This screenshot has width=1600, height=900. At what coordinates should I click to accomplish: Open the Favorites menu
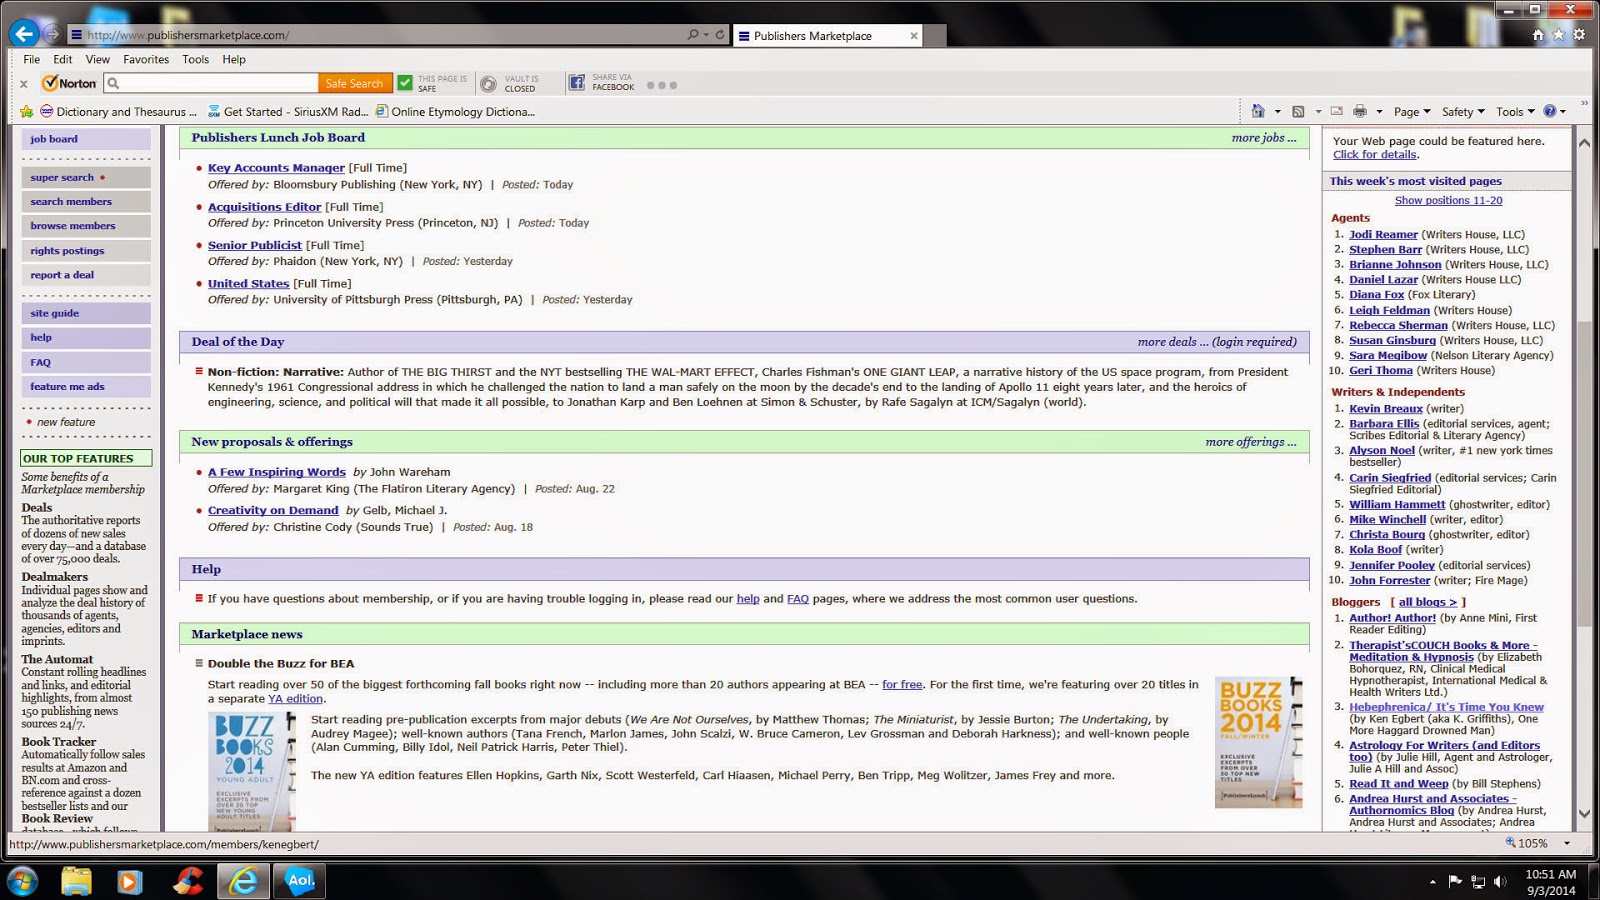[x=146, y=59]
